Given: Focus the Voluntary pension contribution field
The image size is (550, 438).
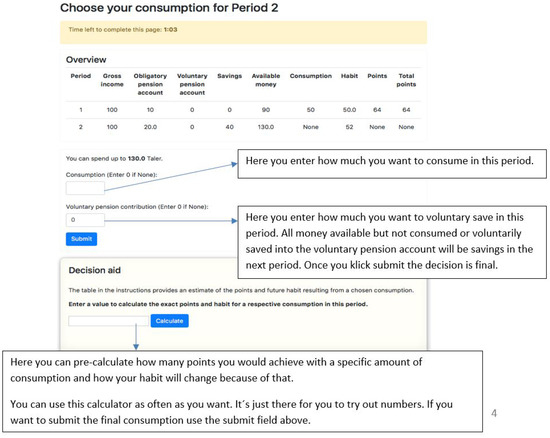Looking at the screenshot, I should (85, 220).
